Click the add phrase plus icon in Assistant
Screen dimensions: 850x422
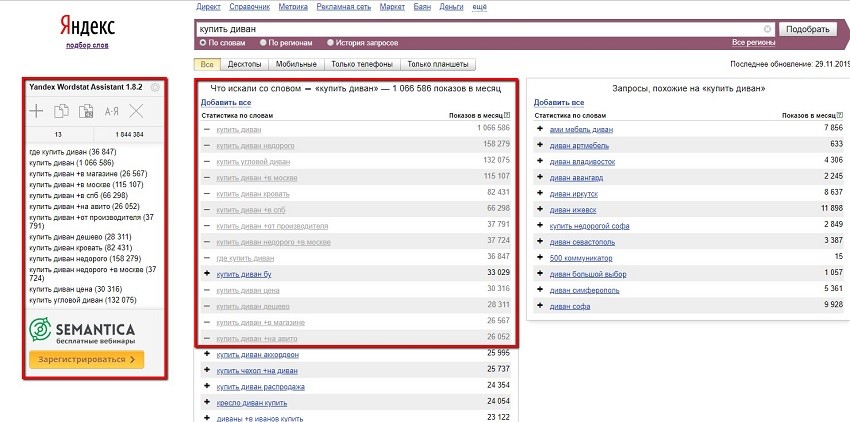point(36,111)
